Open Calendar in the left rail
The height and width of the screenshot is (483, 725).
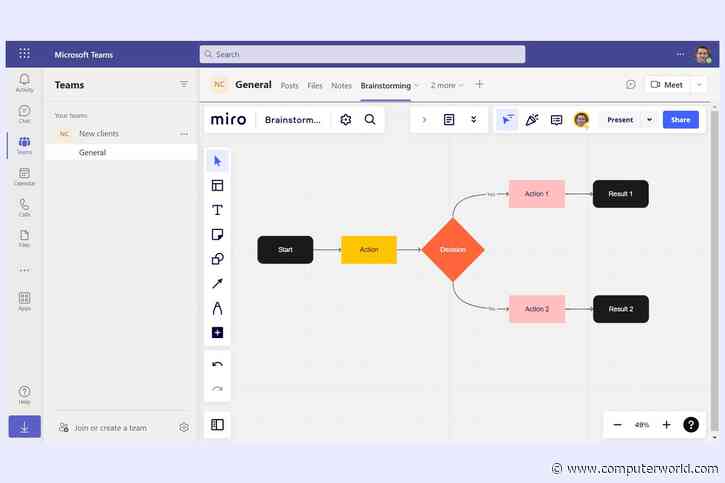coord(25,177)
